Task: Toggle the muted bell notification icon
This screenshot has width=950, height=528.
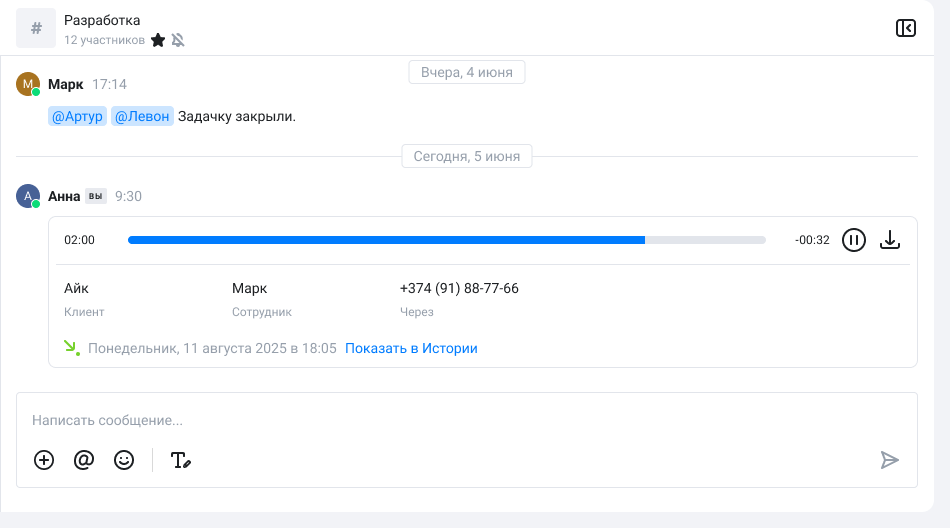Action: (x=178, y=40)
